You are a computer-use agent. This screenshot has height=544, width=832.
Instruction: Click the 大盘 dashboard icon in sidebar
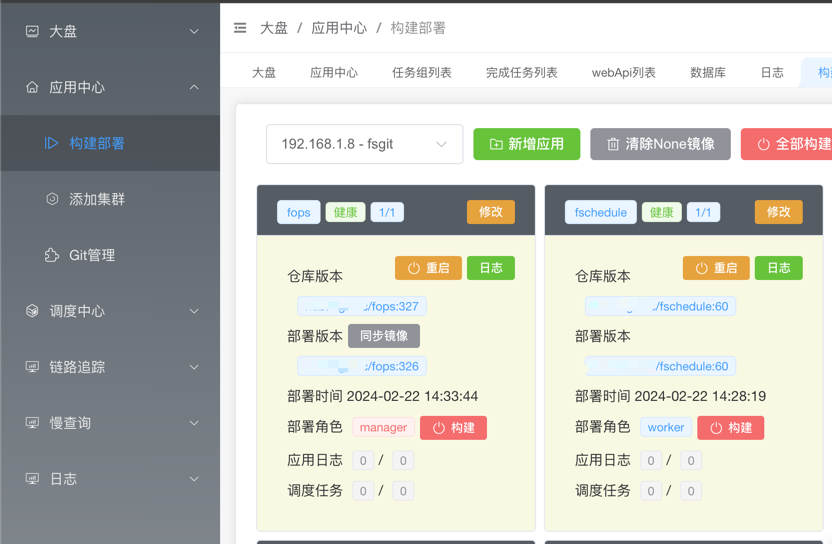[x=32, y=31]
